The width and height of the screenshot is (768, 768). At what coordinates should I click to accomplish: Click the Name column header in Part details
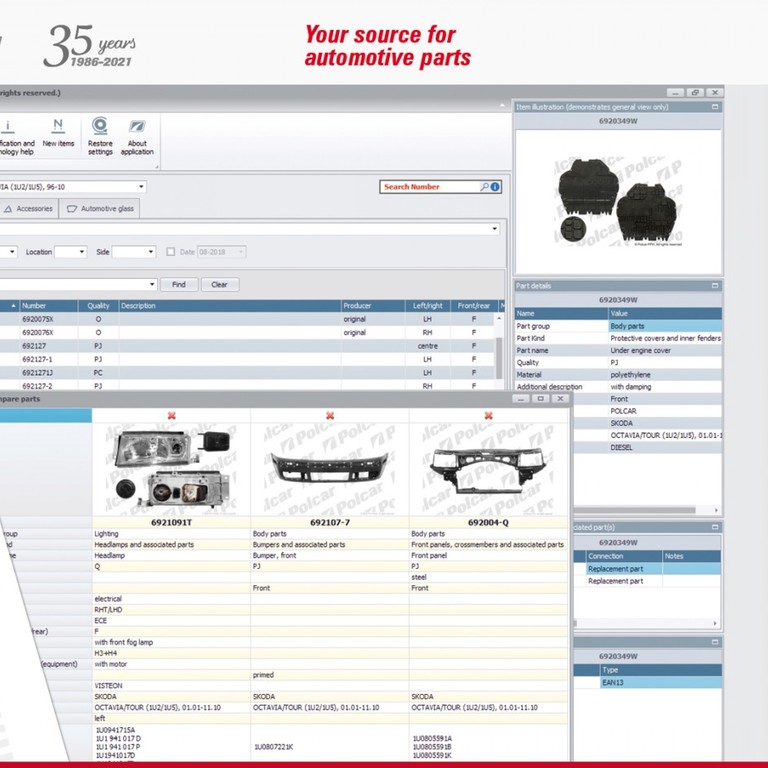click(561, 313)
